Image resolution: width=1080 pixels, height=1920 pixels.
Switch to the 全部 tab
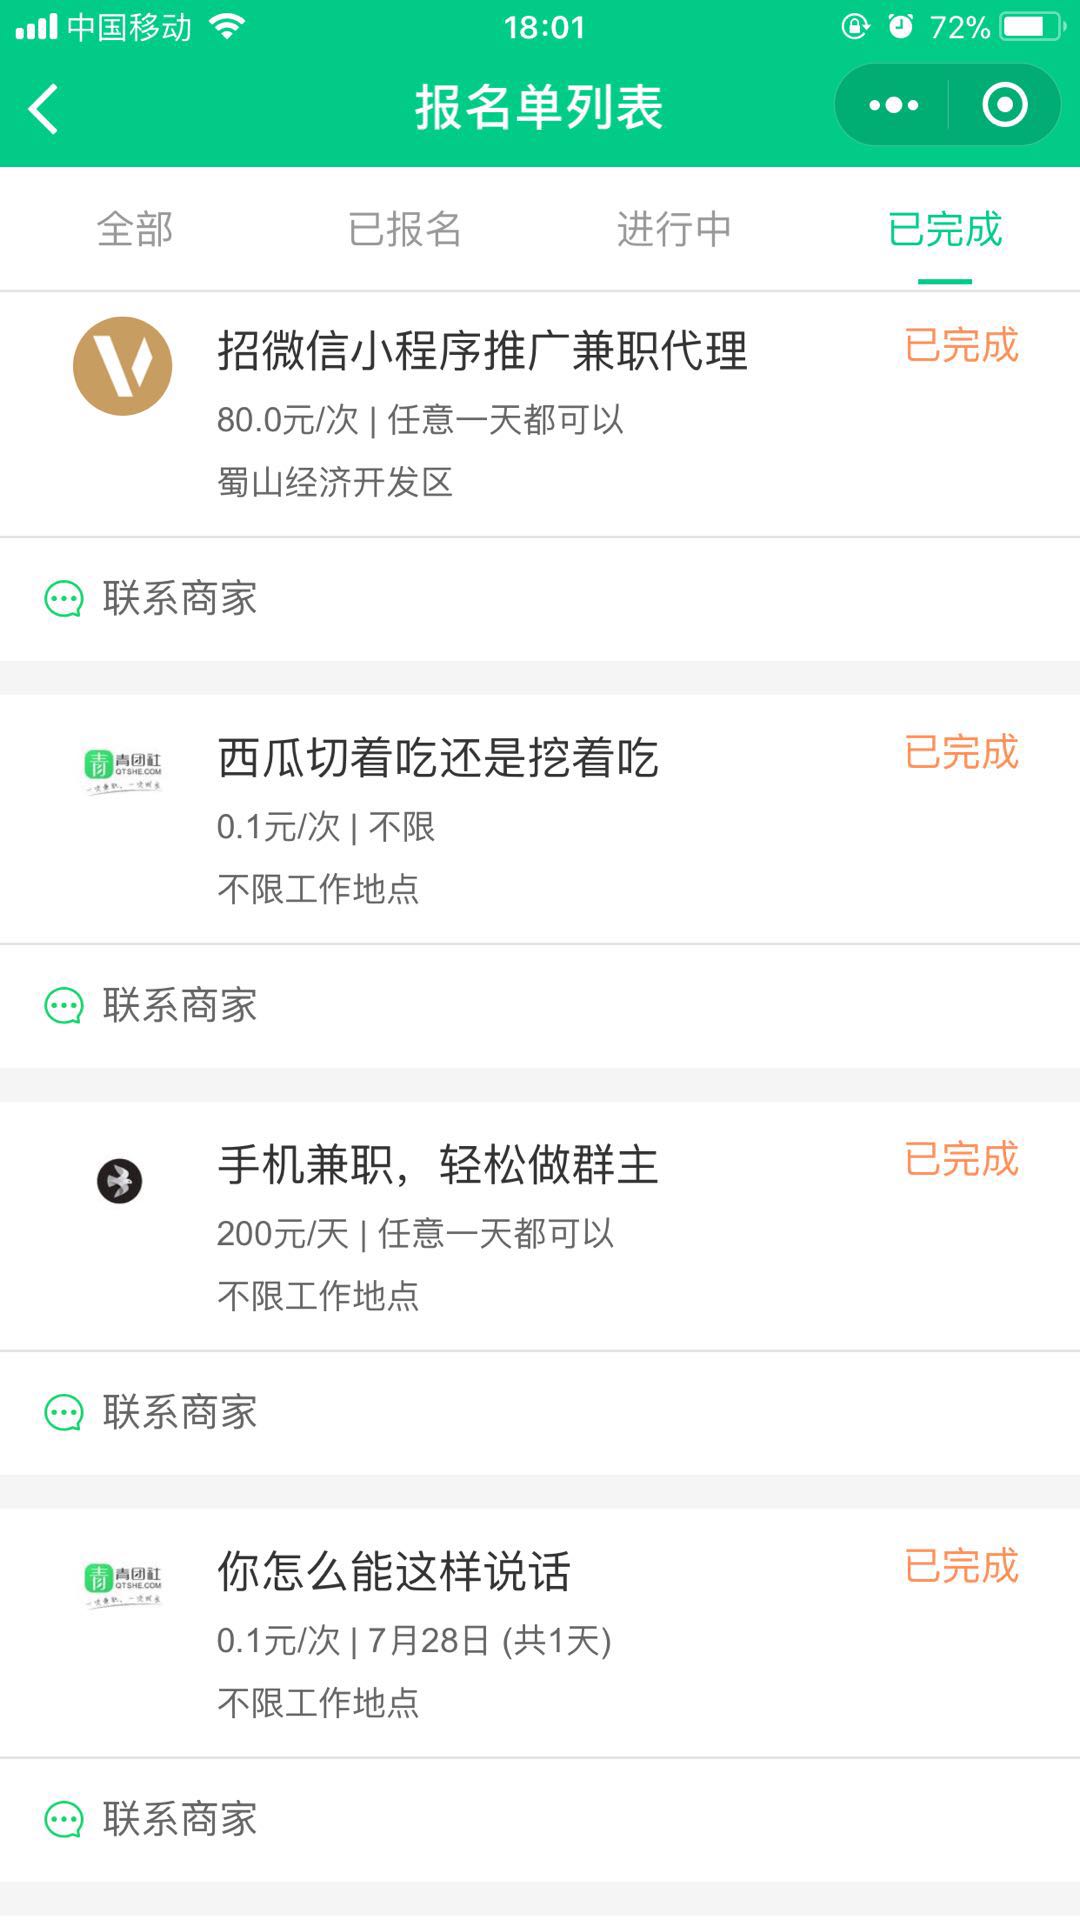tap(135, 229)
